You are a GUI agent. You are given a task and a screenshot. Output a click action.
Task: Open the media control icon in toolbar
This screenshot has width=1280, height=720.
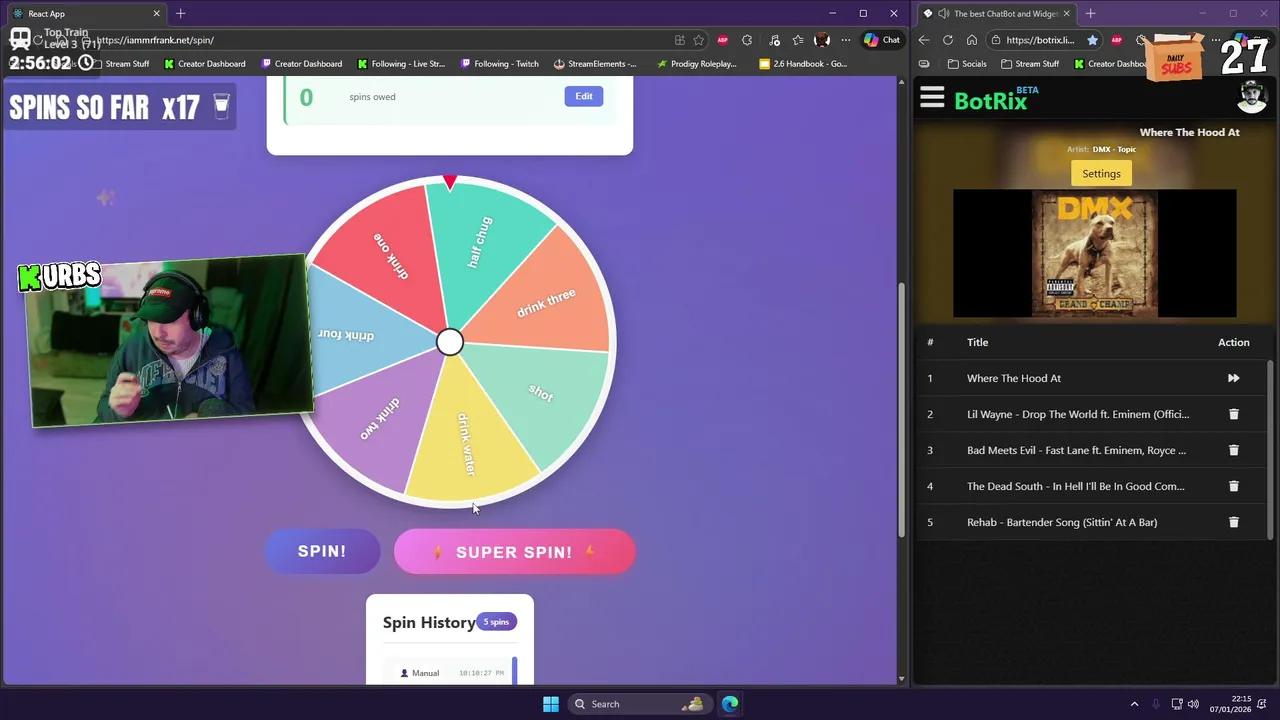pyautogui.click(x=774, y=40)
